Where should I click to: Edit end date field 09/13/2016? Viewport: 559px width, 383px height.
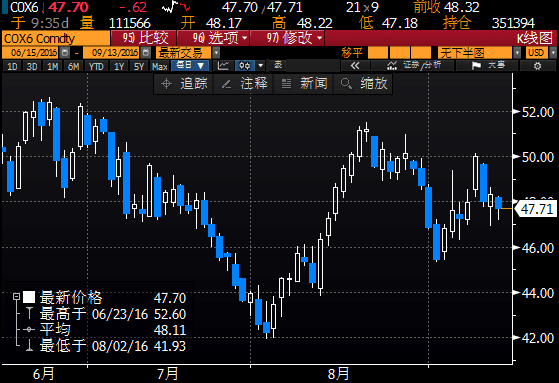pos(112,53)
